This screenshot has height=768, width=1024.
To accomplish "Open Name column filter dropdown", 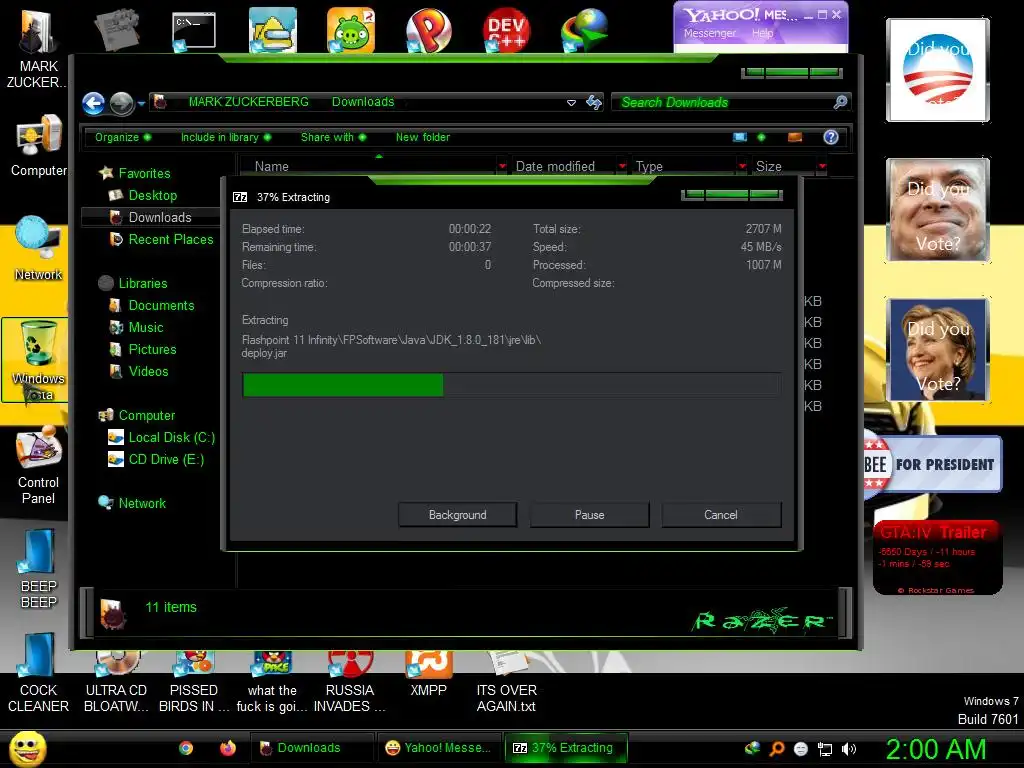I will (x=502, y=167).
